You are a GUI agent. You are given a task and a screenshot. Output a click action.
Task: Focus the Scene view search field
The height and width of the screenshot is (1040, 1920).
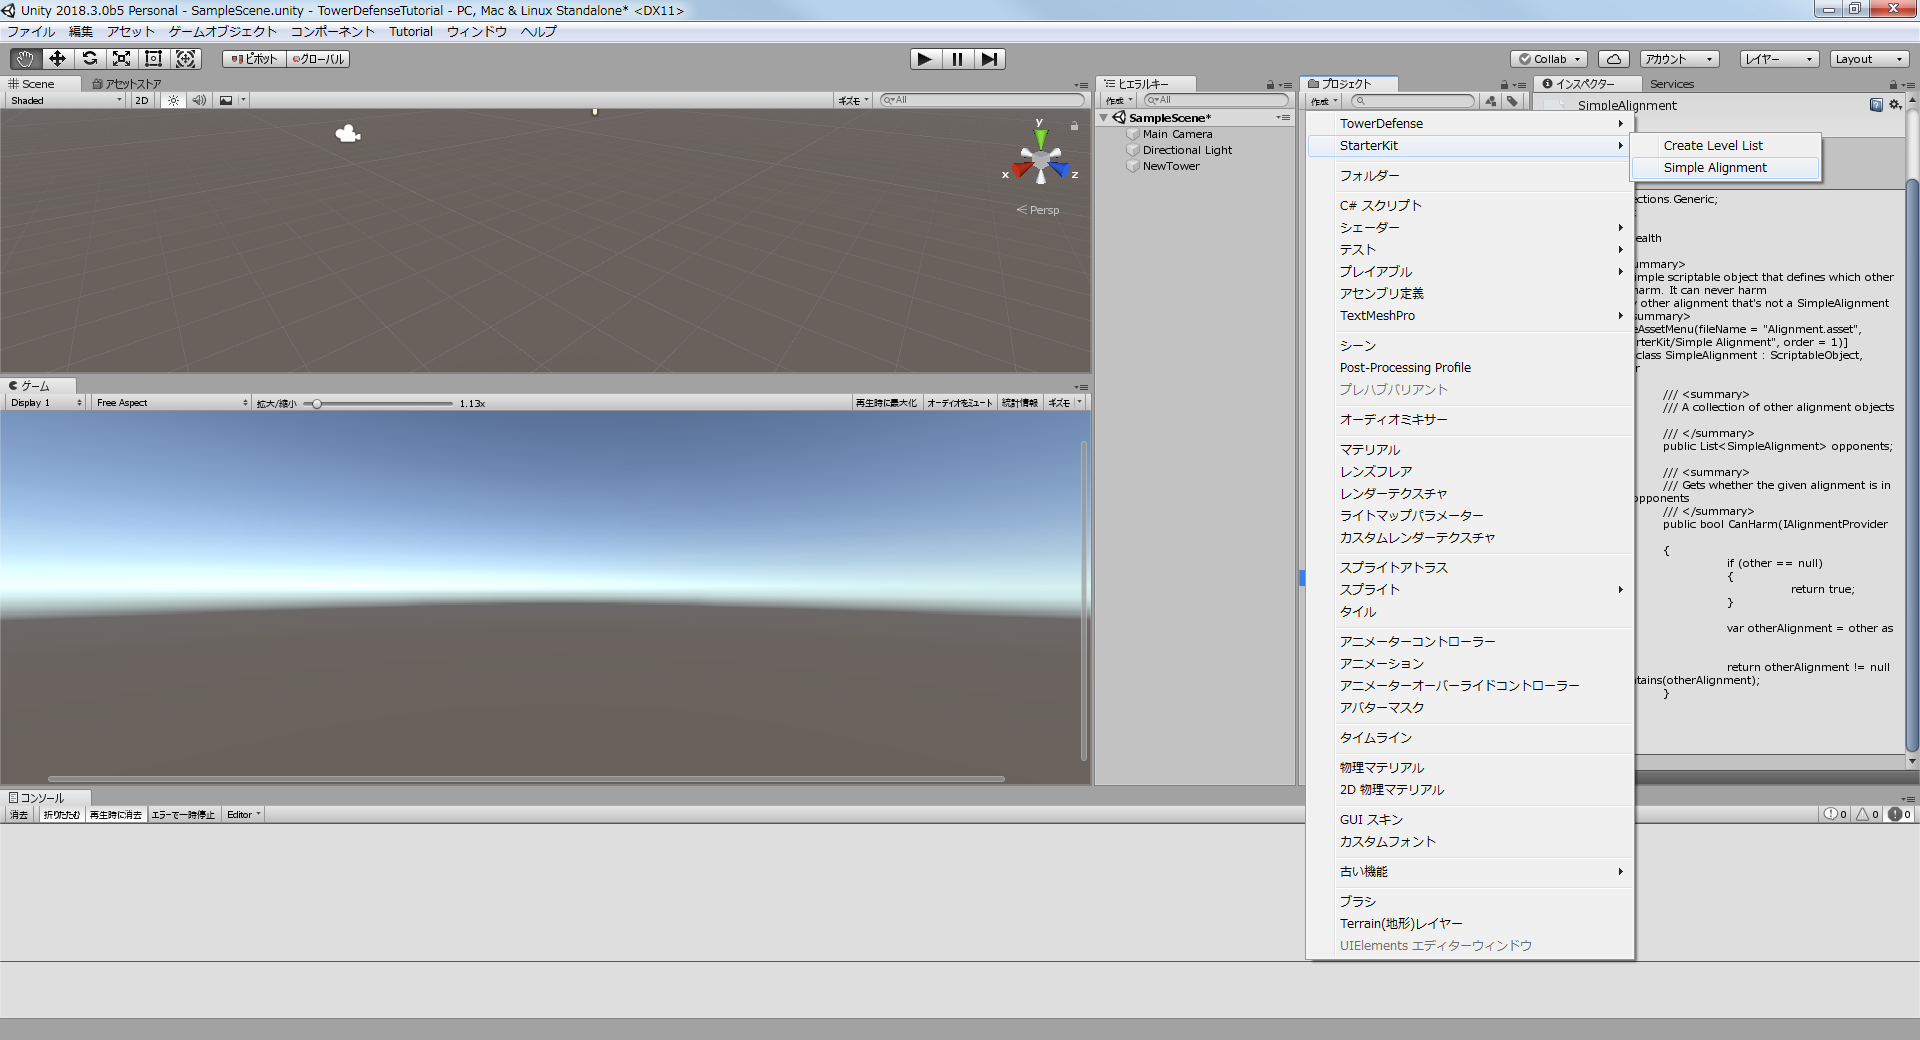[982, 100]
